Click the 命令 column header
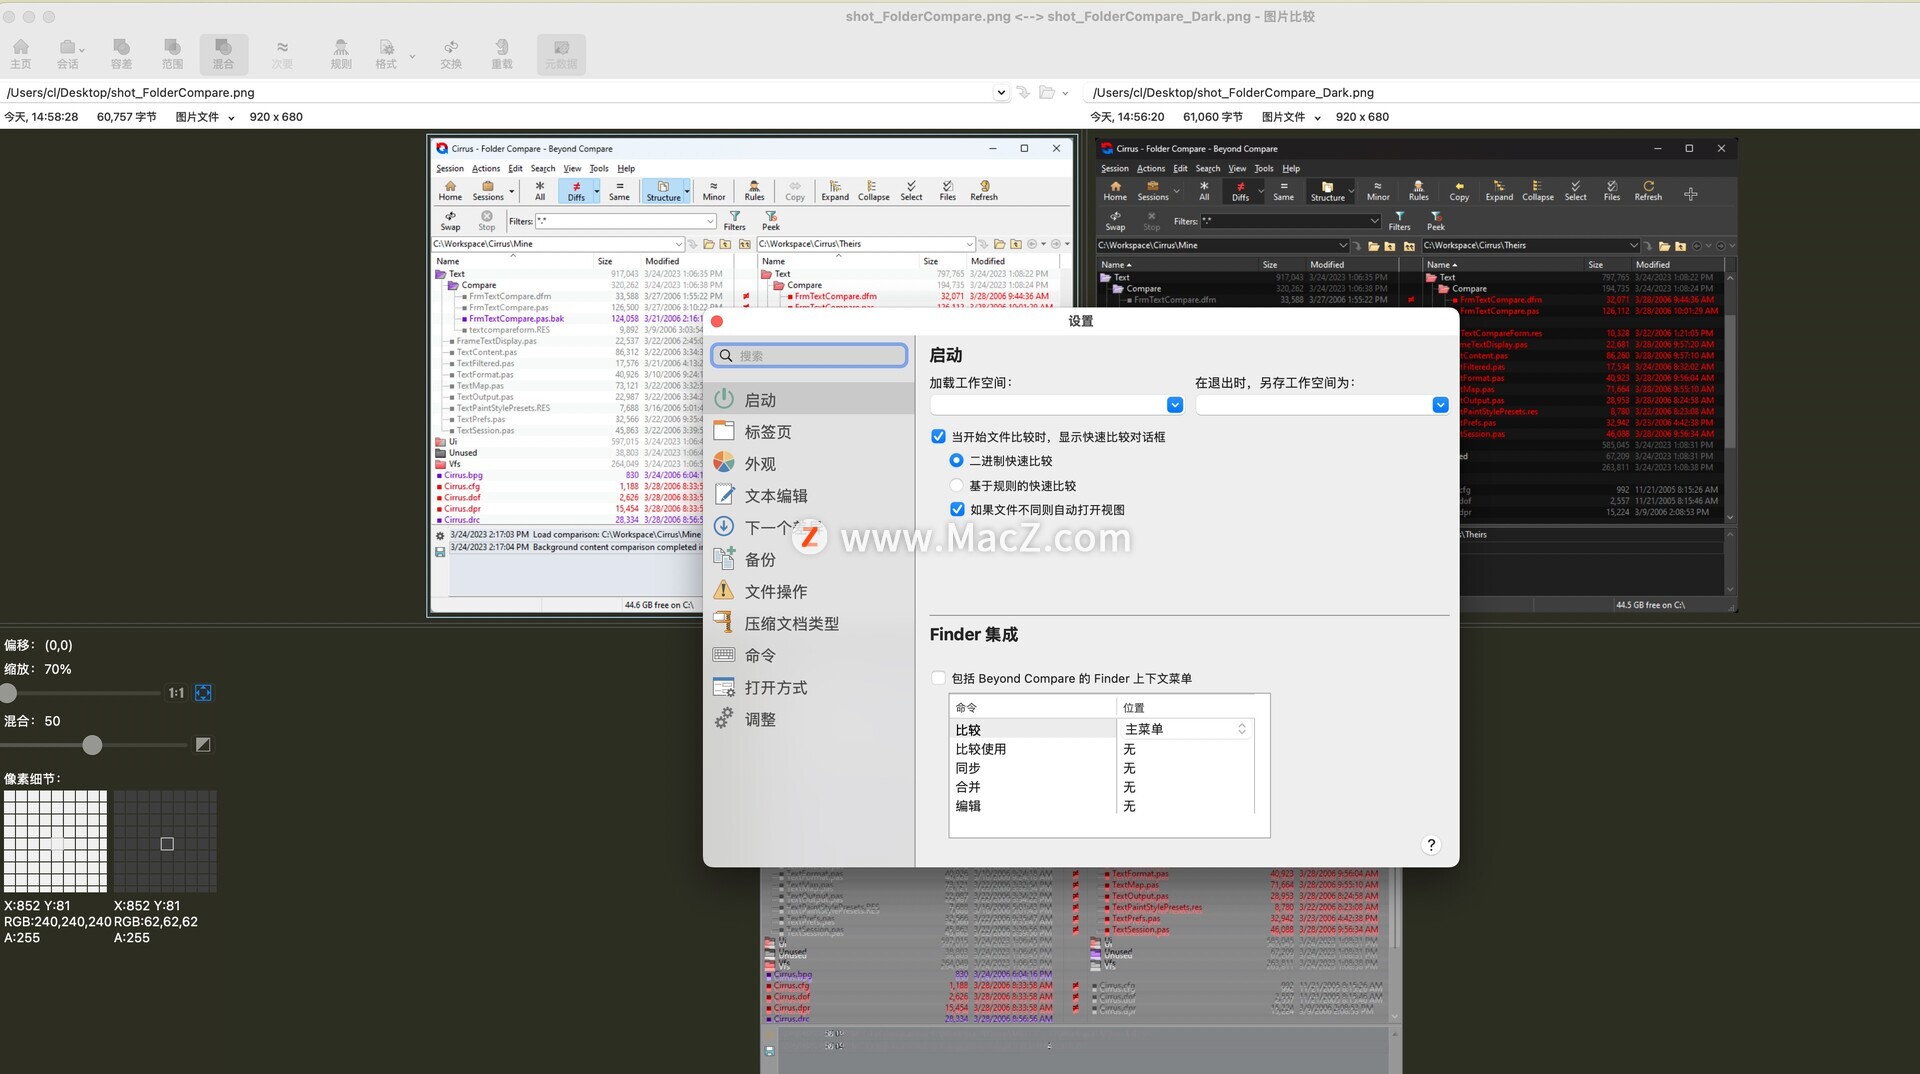The width and height of the screenshot is (1920, 1074). [x=1033, y=707]
